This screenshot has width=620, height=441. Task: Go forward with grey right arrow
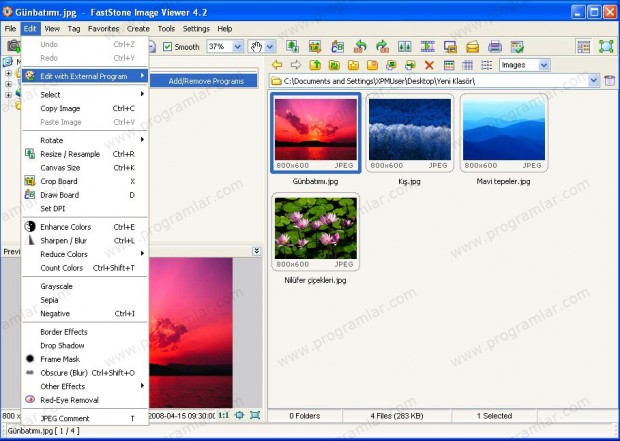click(x=296, y=65)
